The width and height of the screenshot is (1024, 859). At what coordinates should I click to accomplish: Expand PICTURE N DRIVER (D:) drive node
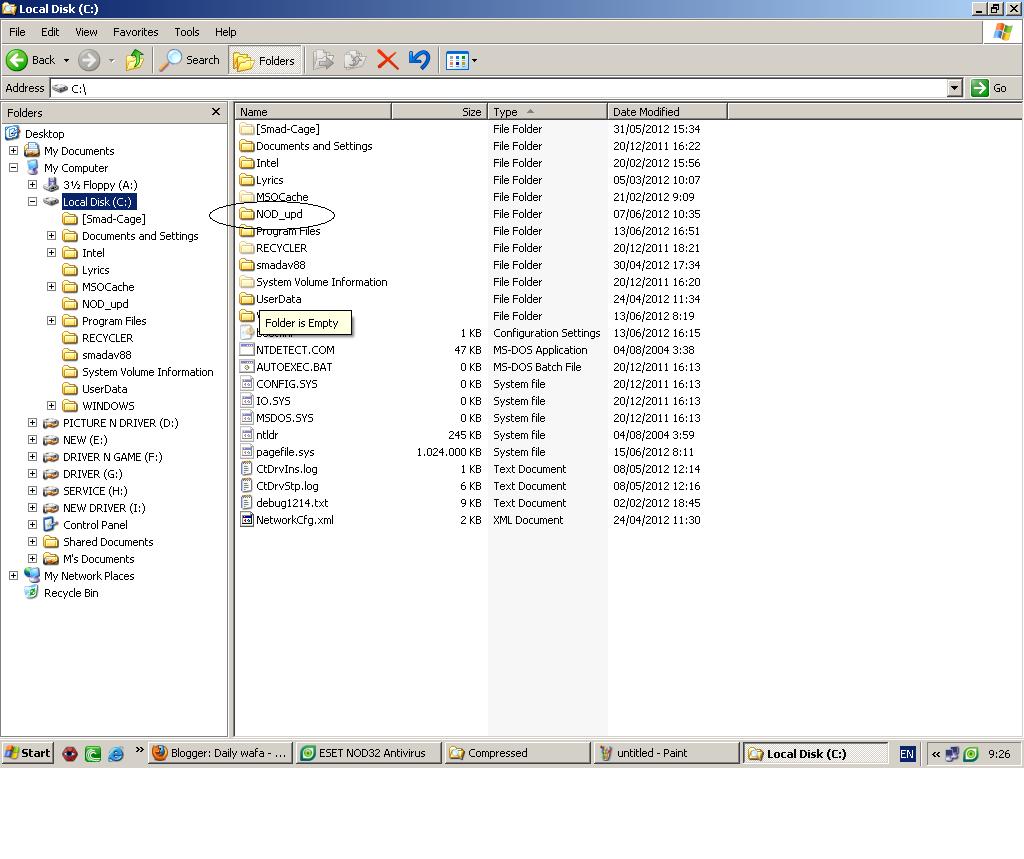pos(32,423)
